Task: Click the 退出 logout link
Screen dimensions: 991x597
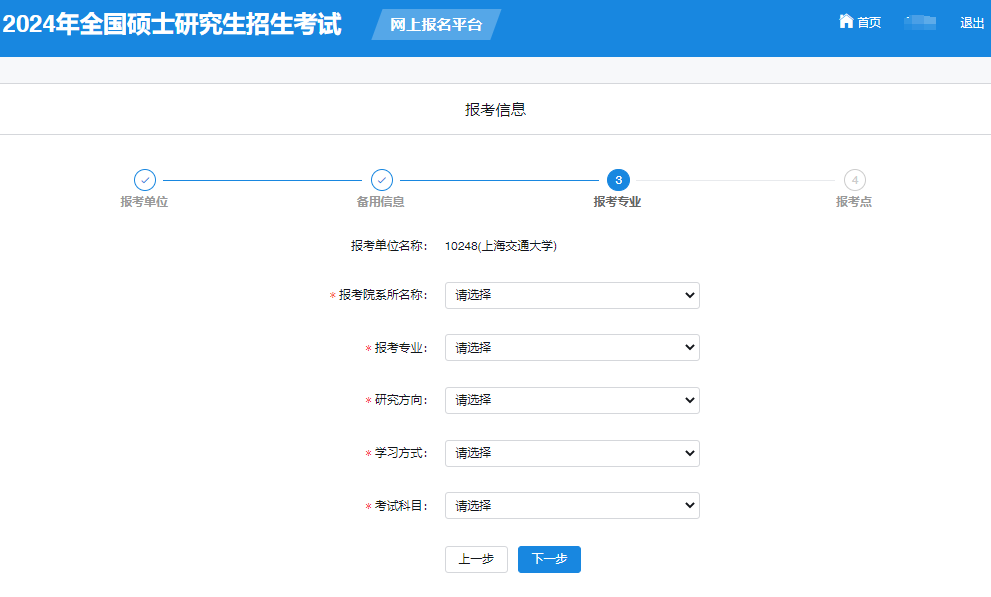Action: tap(972, 23)
